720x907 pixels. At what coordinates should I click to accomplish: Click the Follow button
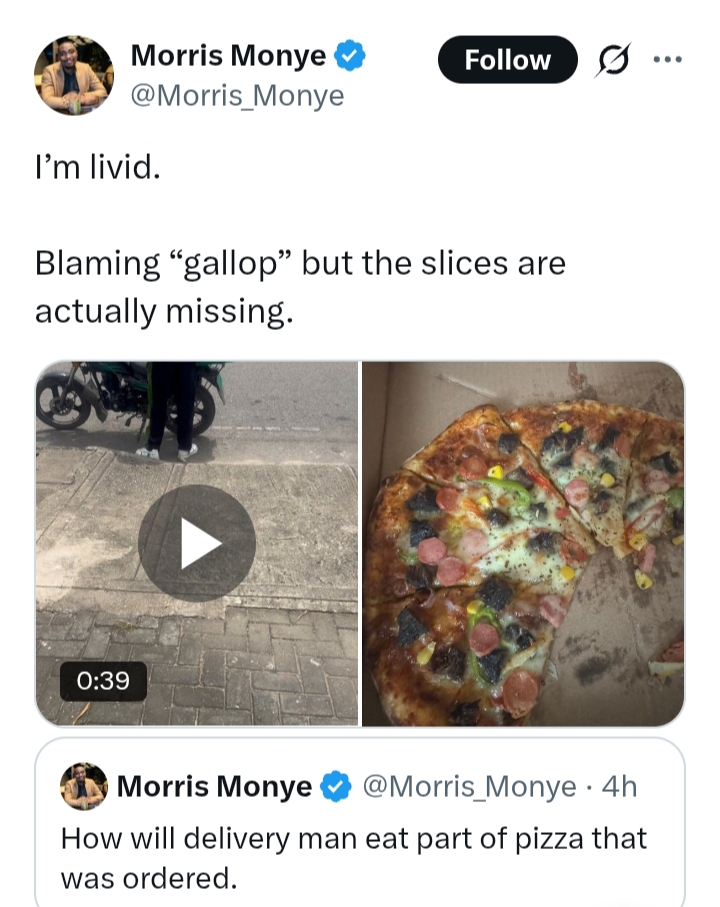tap(507, 60)
